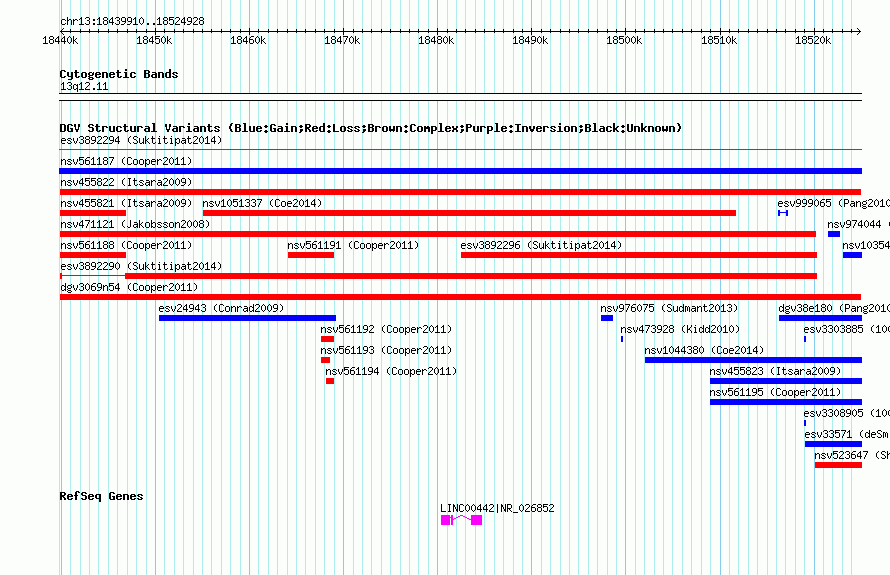
Task: Click the last magenta LINC00442 exon block
Action: [x=476, y=520]
